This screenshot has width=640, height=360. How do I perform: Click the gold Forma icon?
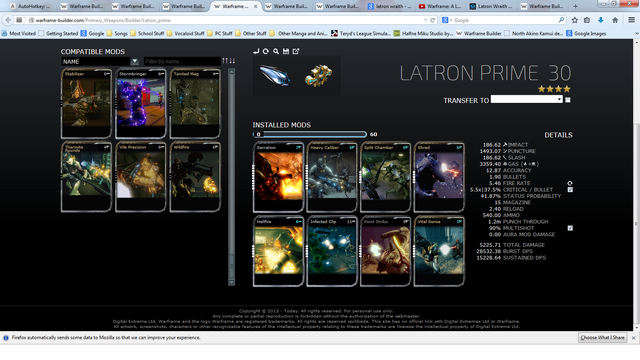coord(318,76)
